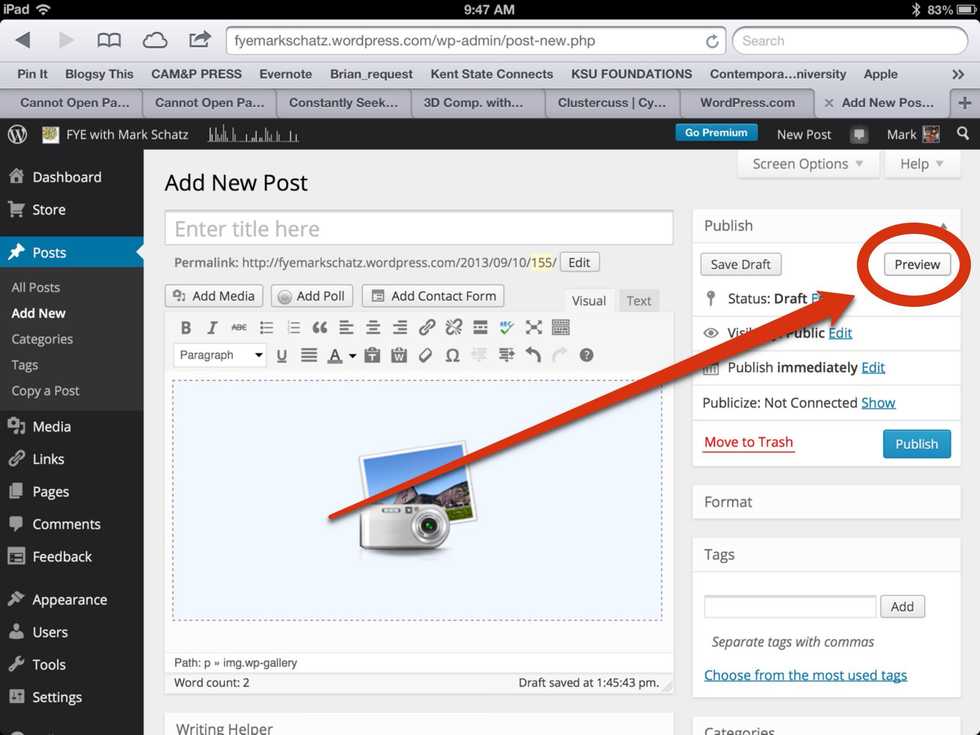This screenshot has width=980, height=735.
Task: Apply italic formatting in editor toolbar
Action: (x=212, y=328)
